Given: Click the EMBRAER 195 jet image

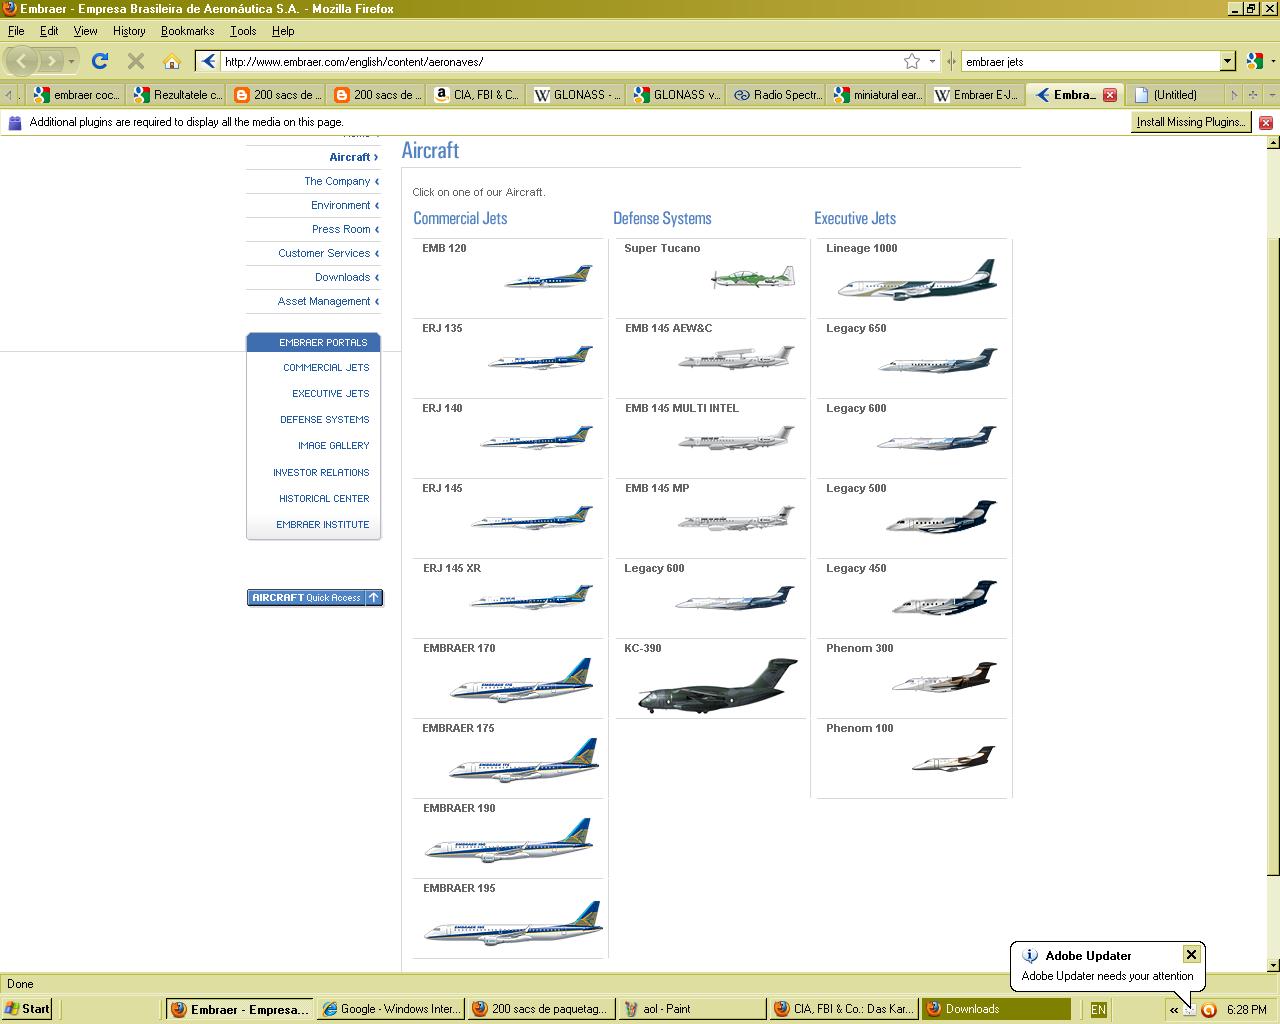Looking at the screenshot, I should tap(514, 922).
